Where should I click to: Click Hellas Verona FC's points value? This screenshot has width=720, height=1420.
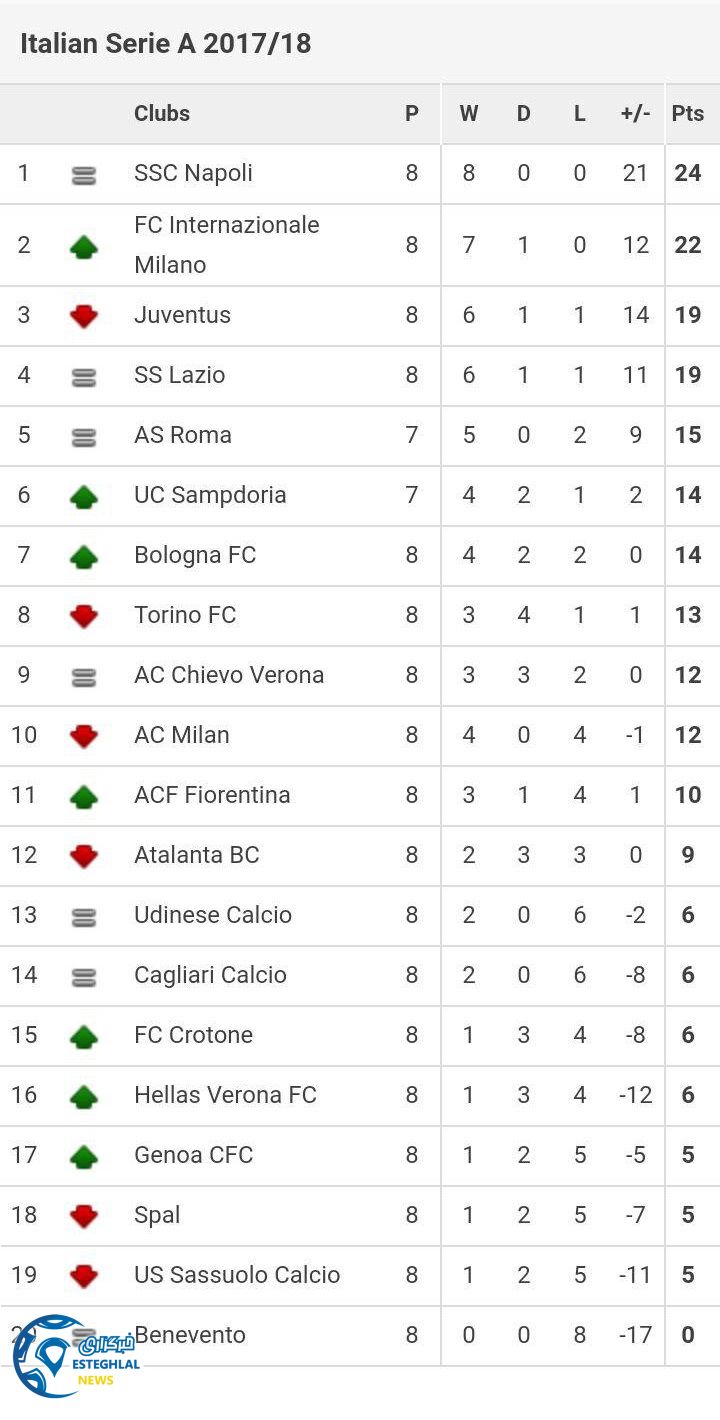pyautogui.click(x=688, y=1095)
